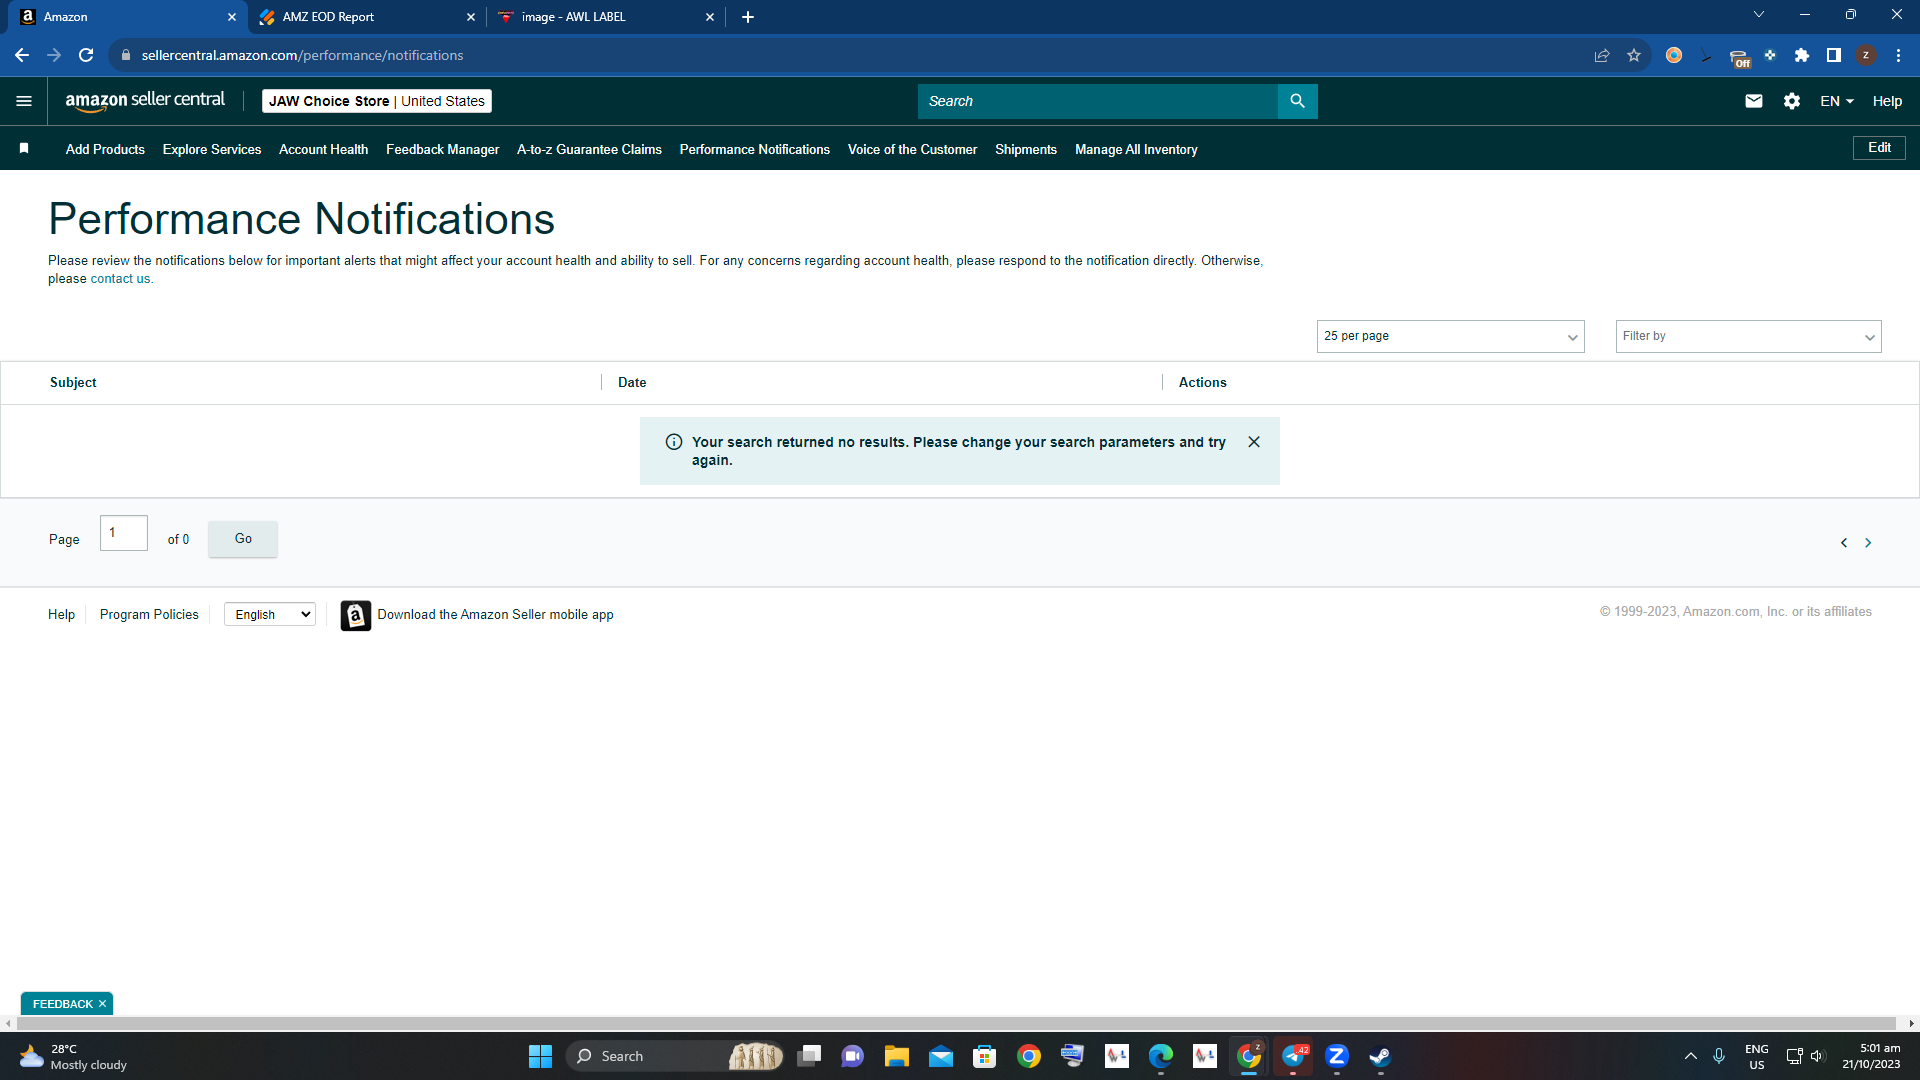This screenshot has width=1920, height=1080.
Task: Open the buyer messages envelope icon
Action: (1754, 101)
